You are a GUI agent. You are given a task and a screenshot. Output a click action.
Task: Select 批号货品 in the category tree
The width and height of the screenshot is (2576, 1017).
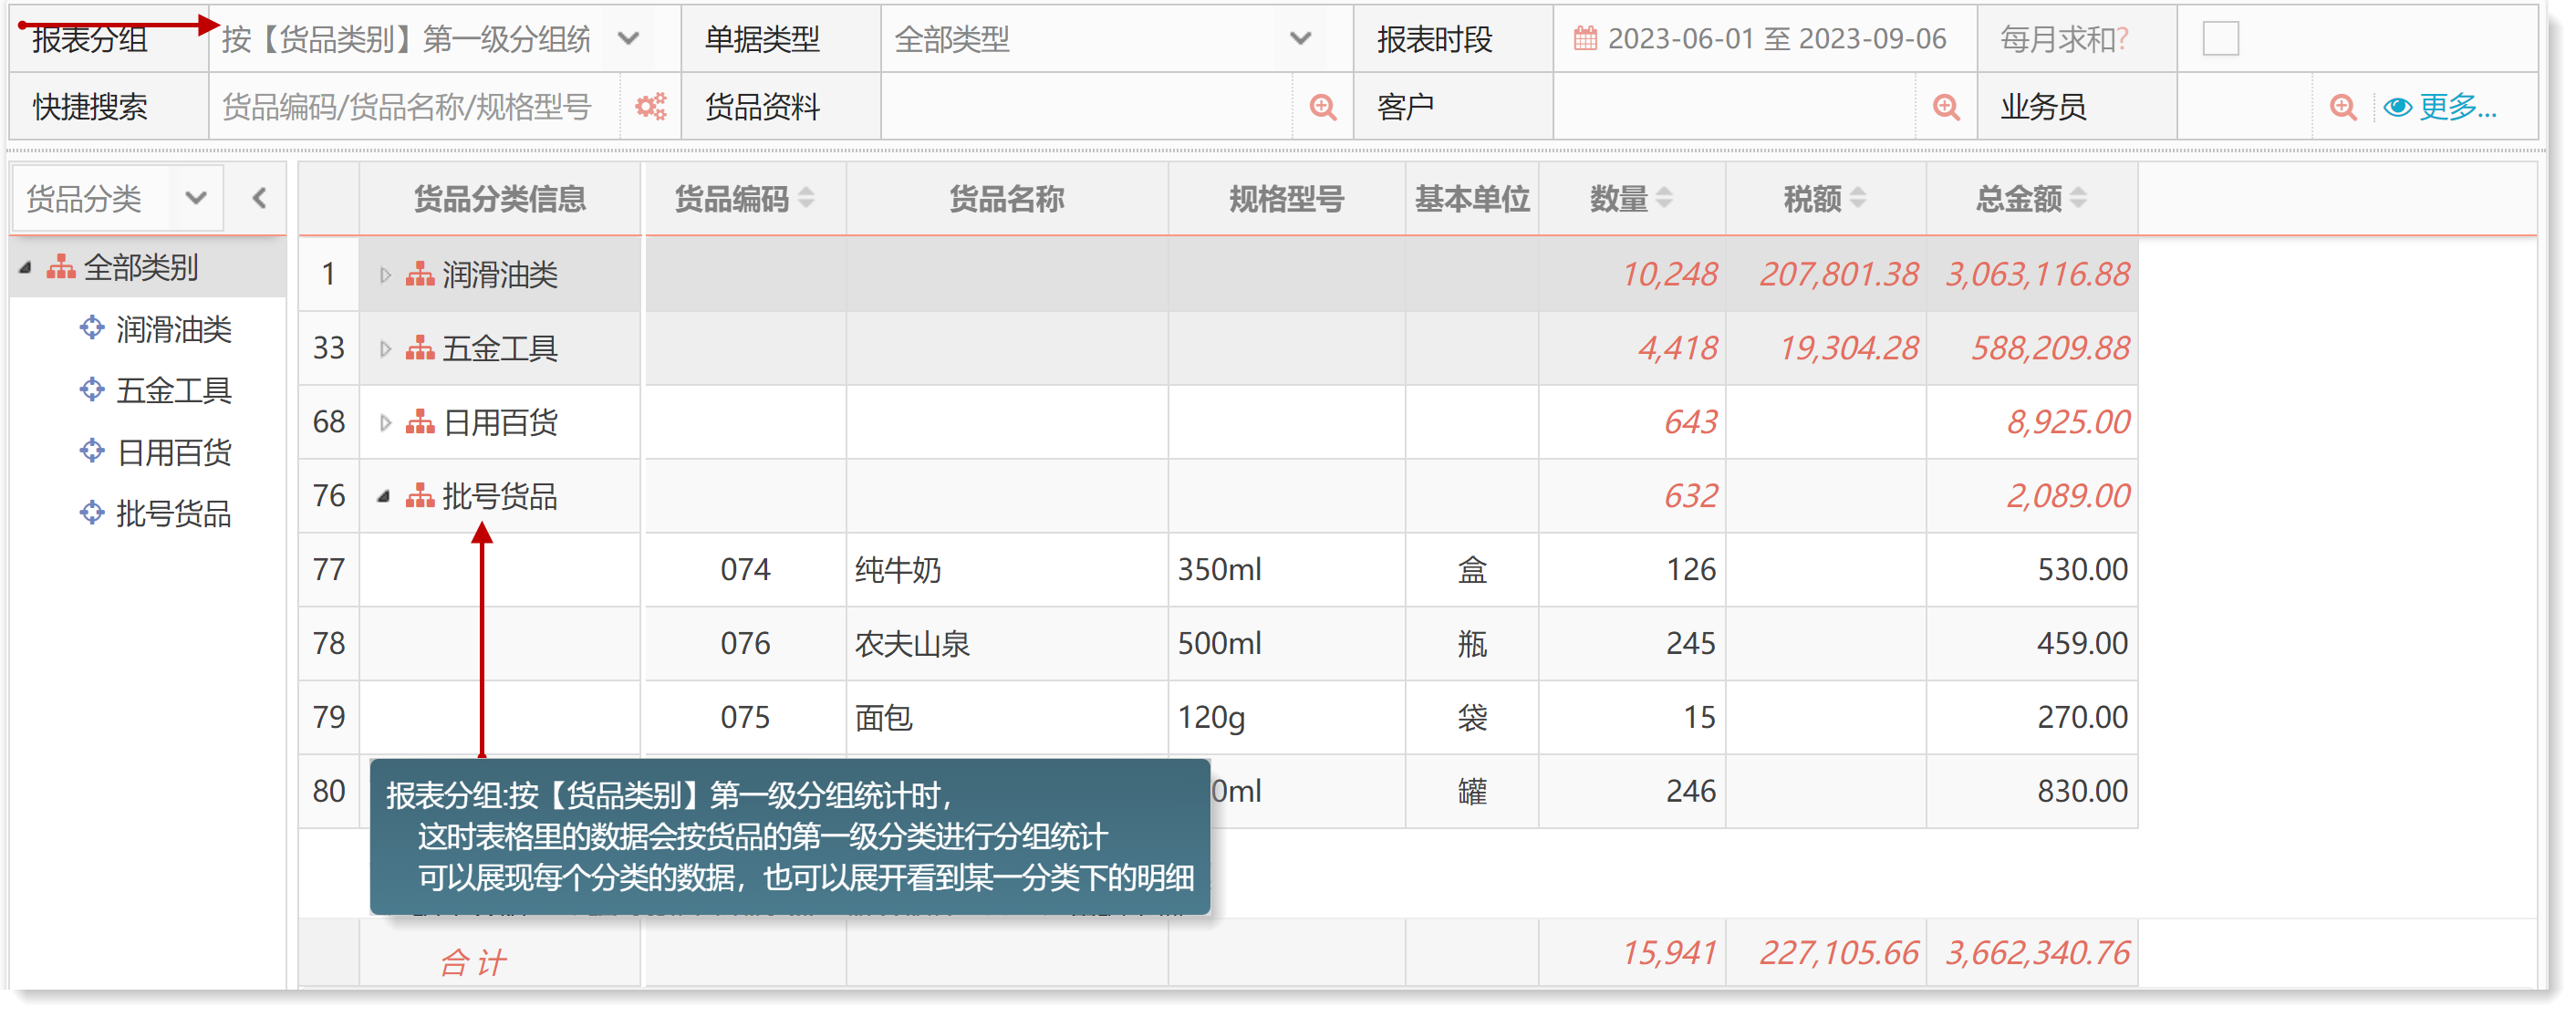point(173,513)
